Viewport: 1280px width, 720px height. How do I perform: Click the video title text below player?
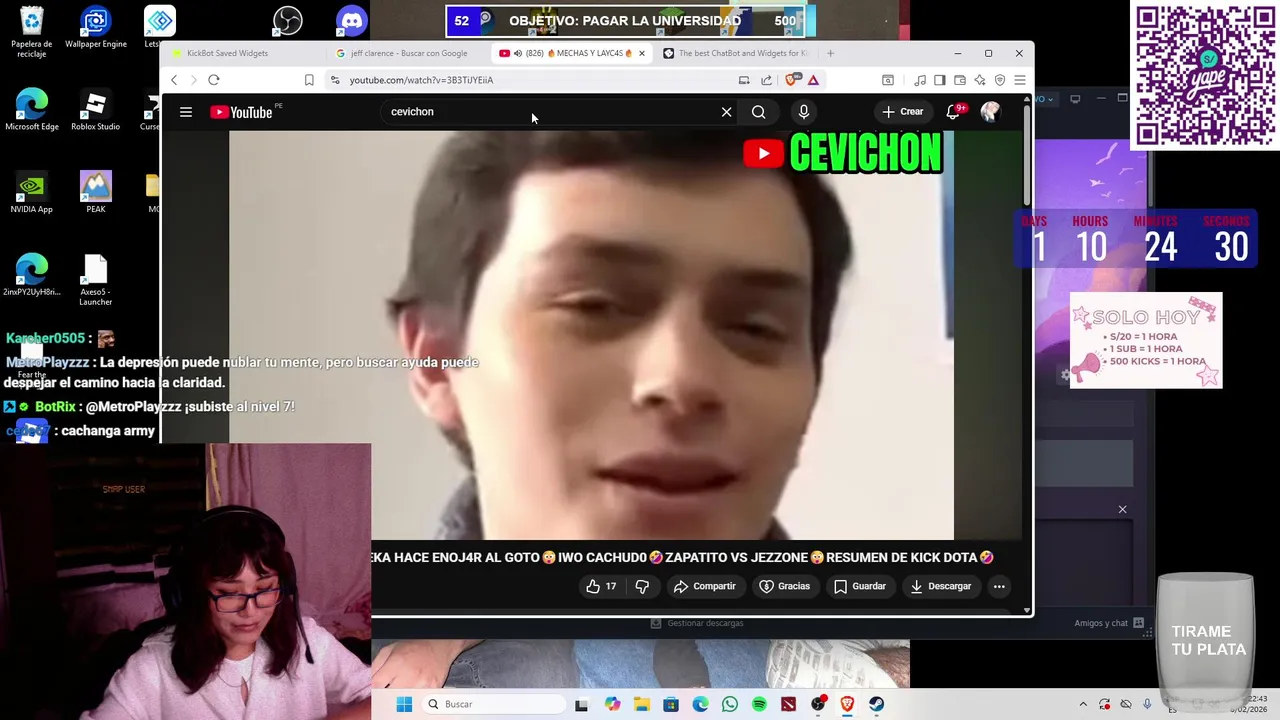coord(682,558)
